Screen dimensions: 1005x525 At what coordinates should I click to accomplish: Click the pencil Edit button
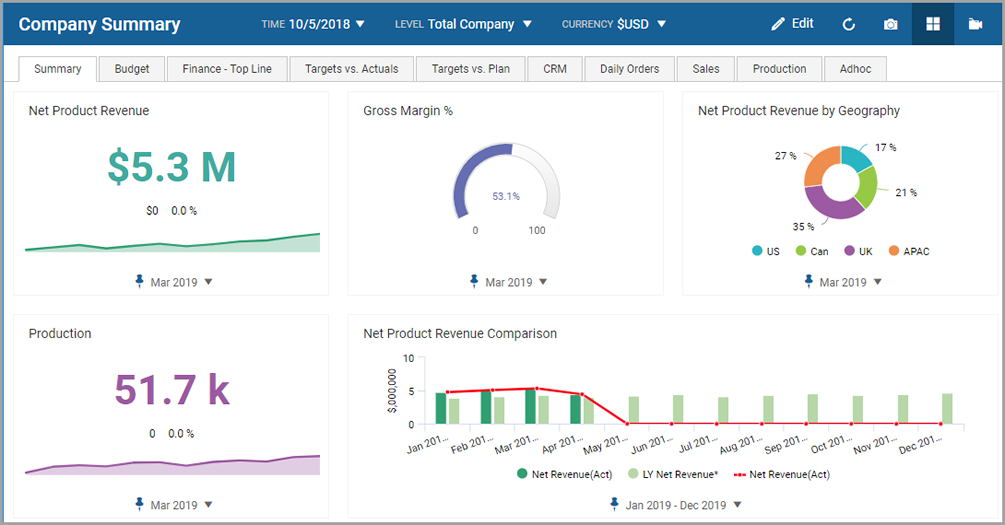[x=792, y=24]
